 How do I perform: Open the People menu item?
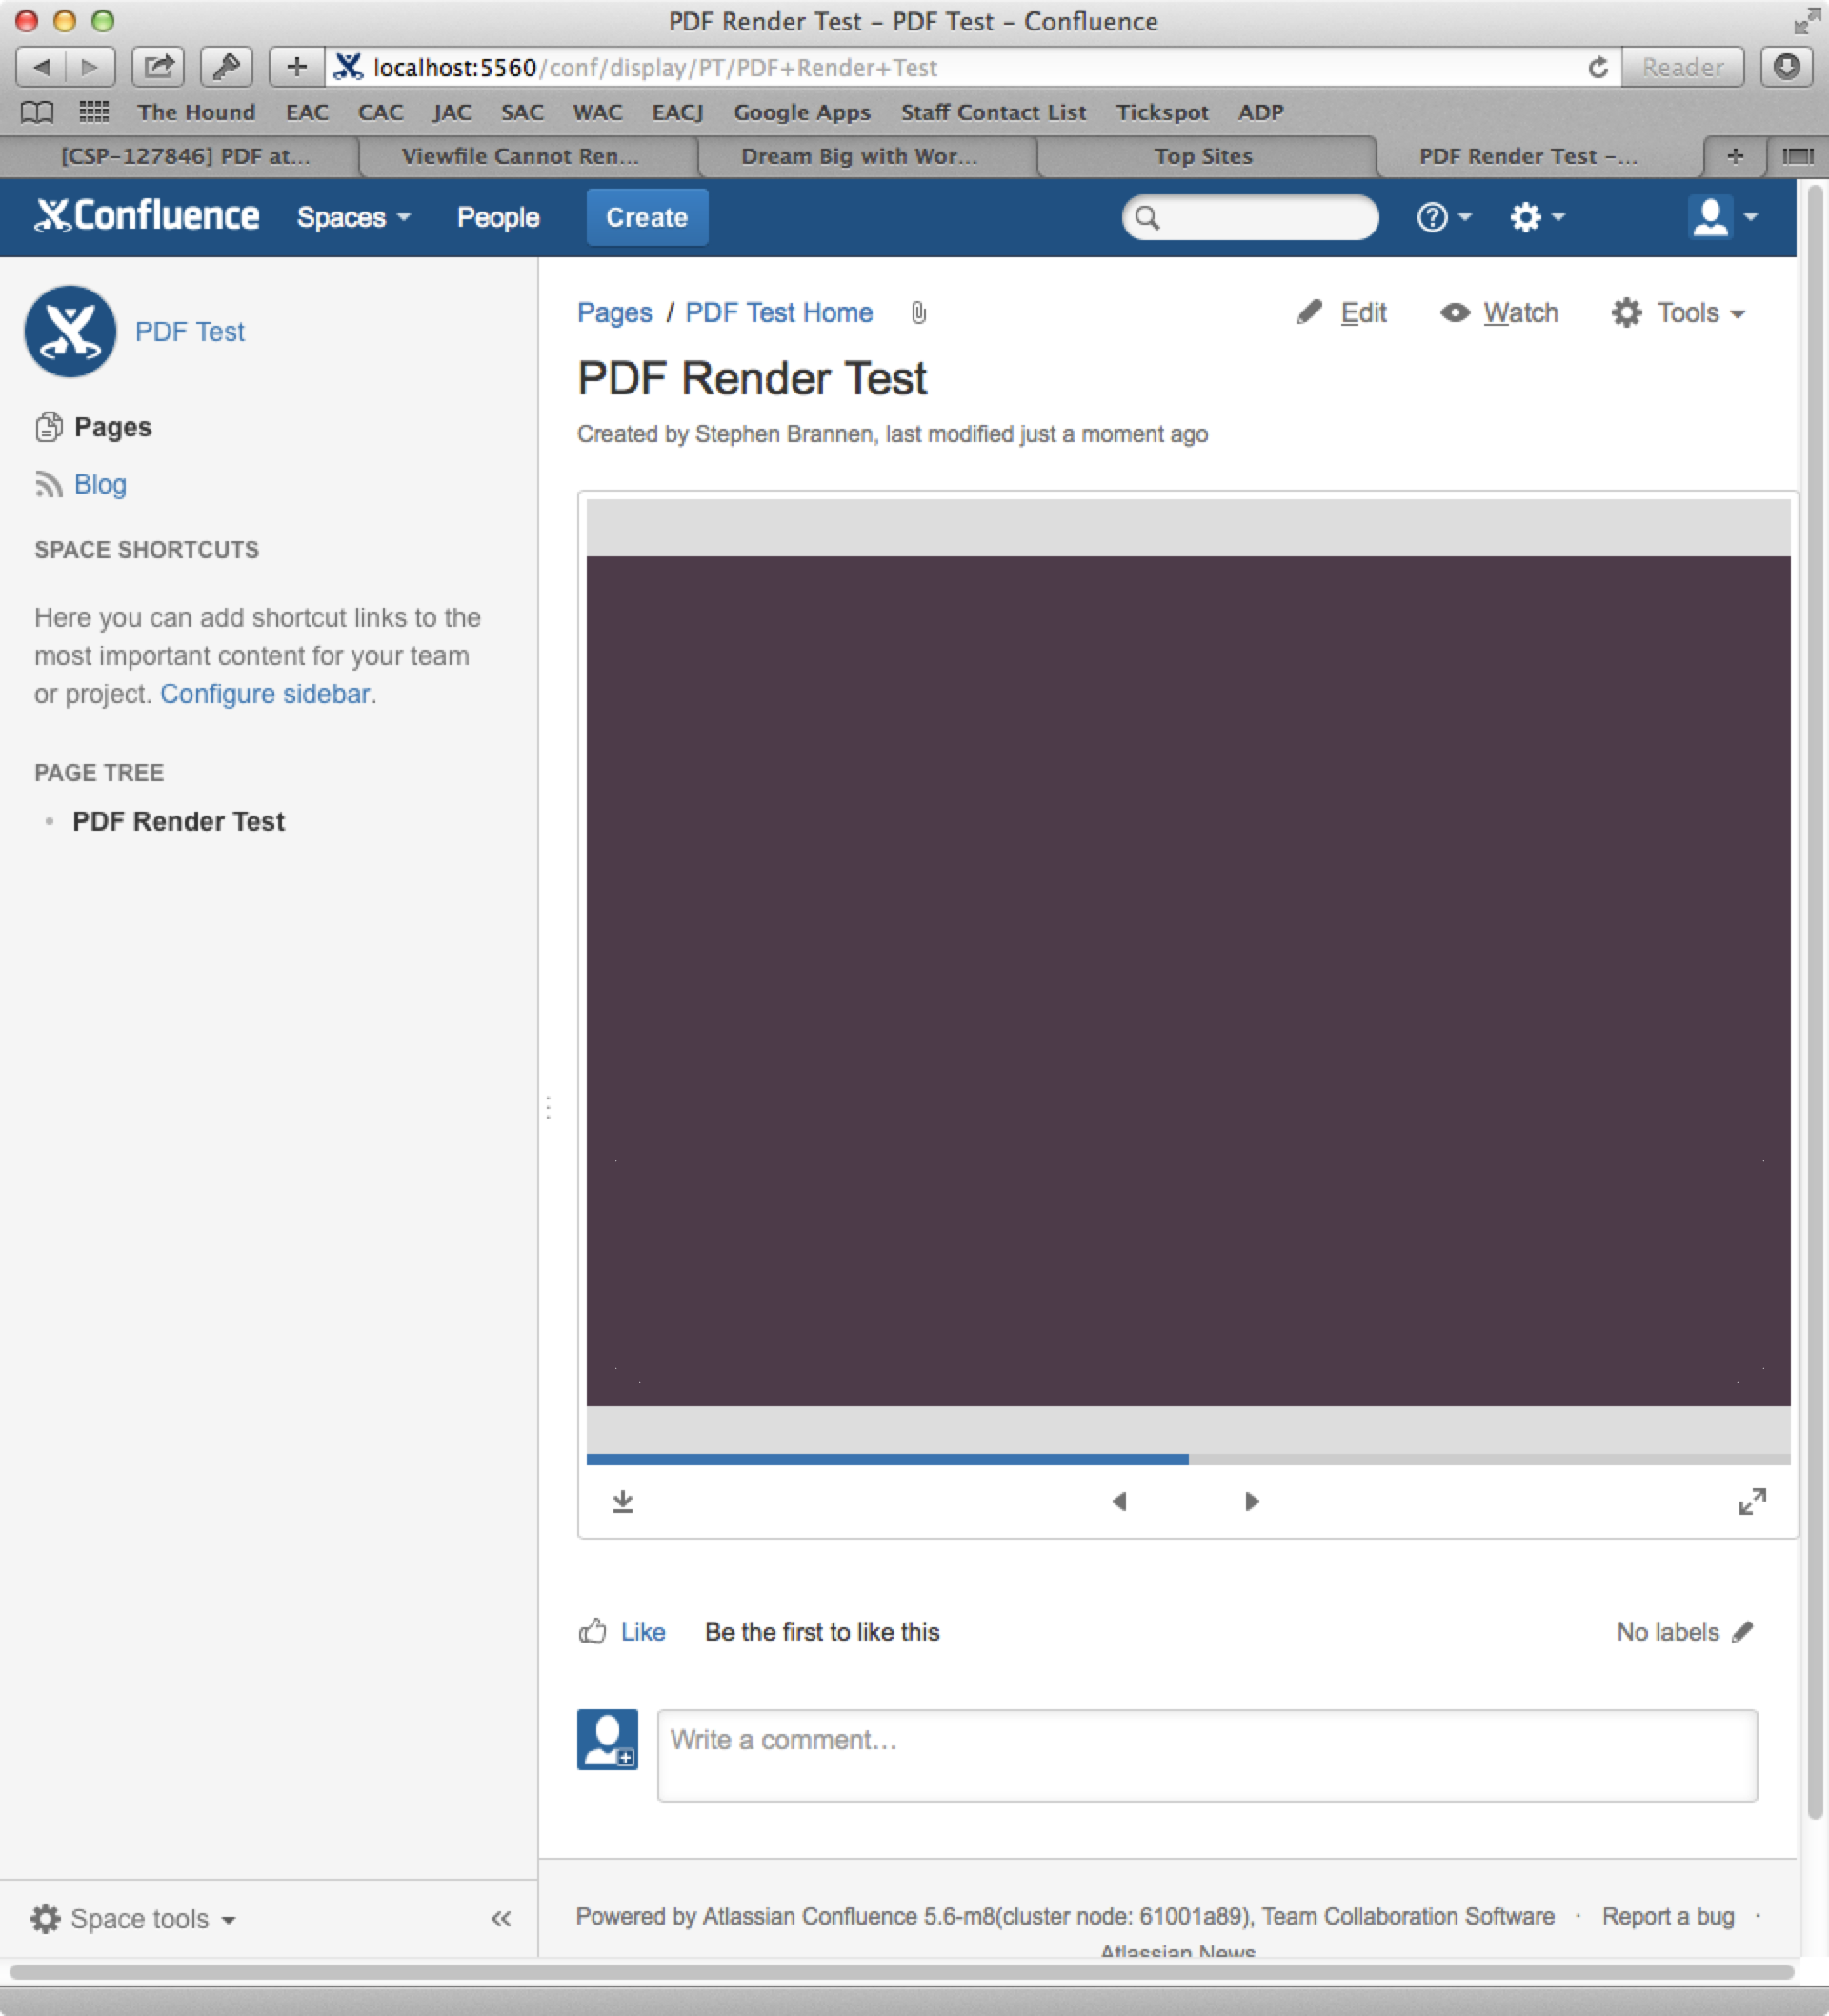tap(498, 217)
